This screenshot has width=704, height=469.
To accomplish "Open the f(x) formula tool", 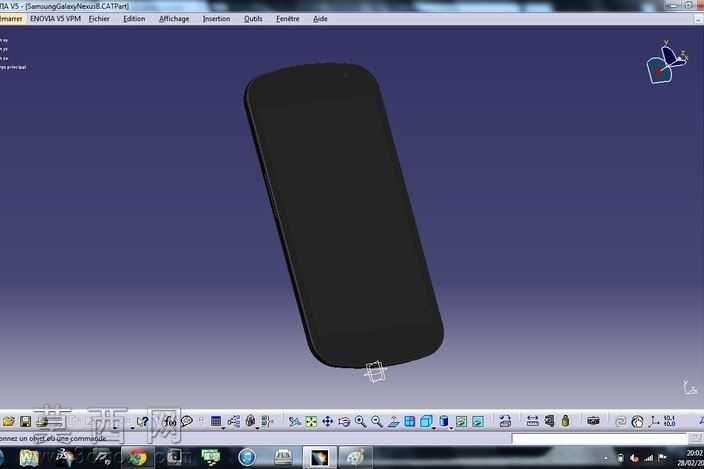I will click(170, 421).
